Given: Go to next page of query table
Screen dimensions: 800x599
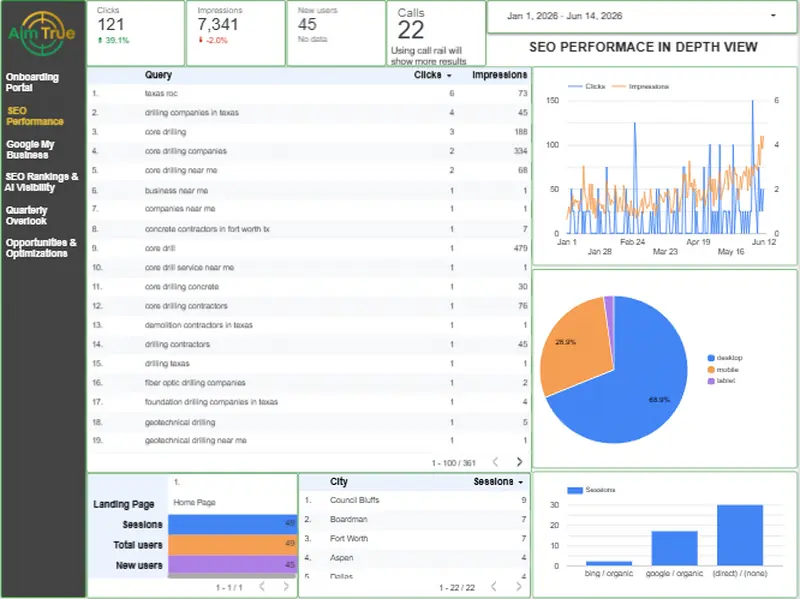Looking at the screenshot, I should point(519,462).
